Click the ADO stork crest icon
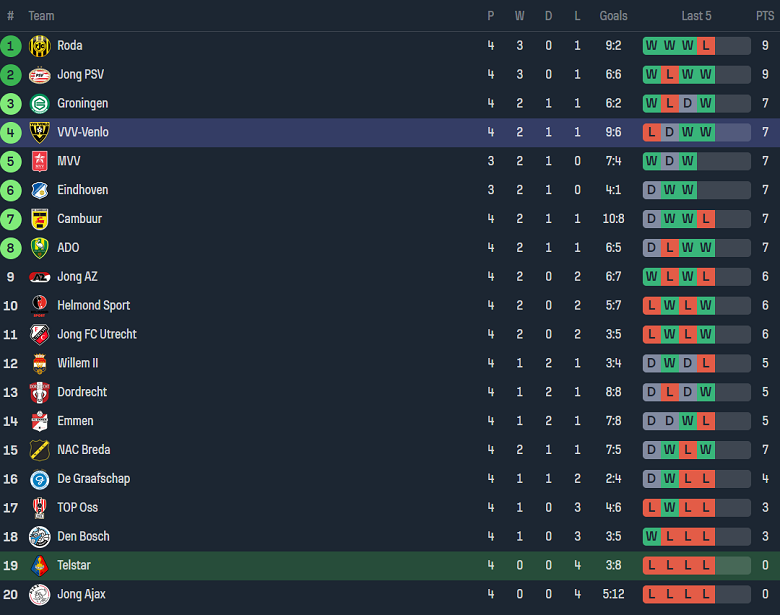 39,248
